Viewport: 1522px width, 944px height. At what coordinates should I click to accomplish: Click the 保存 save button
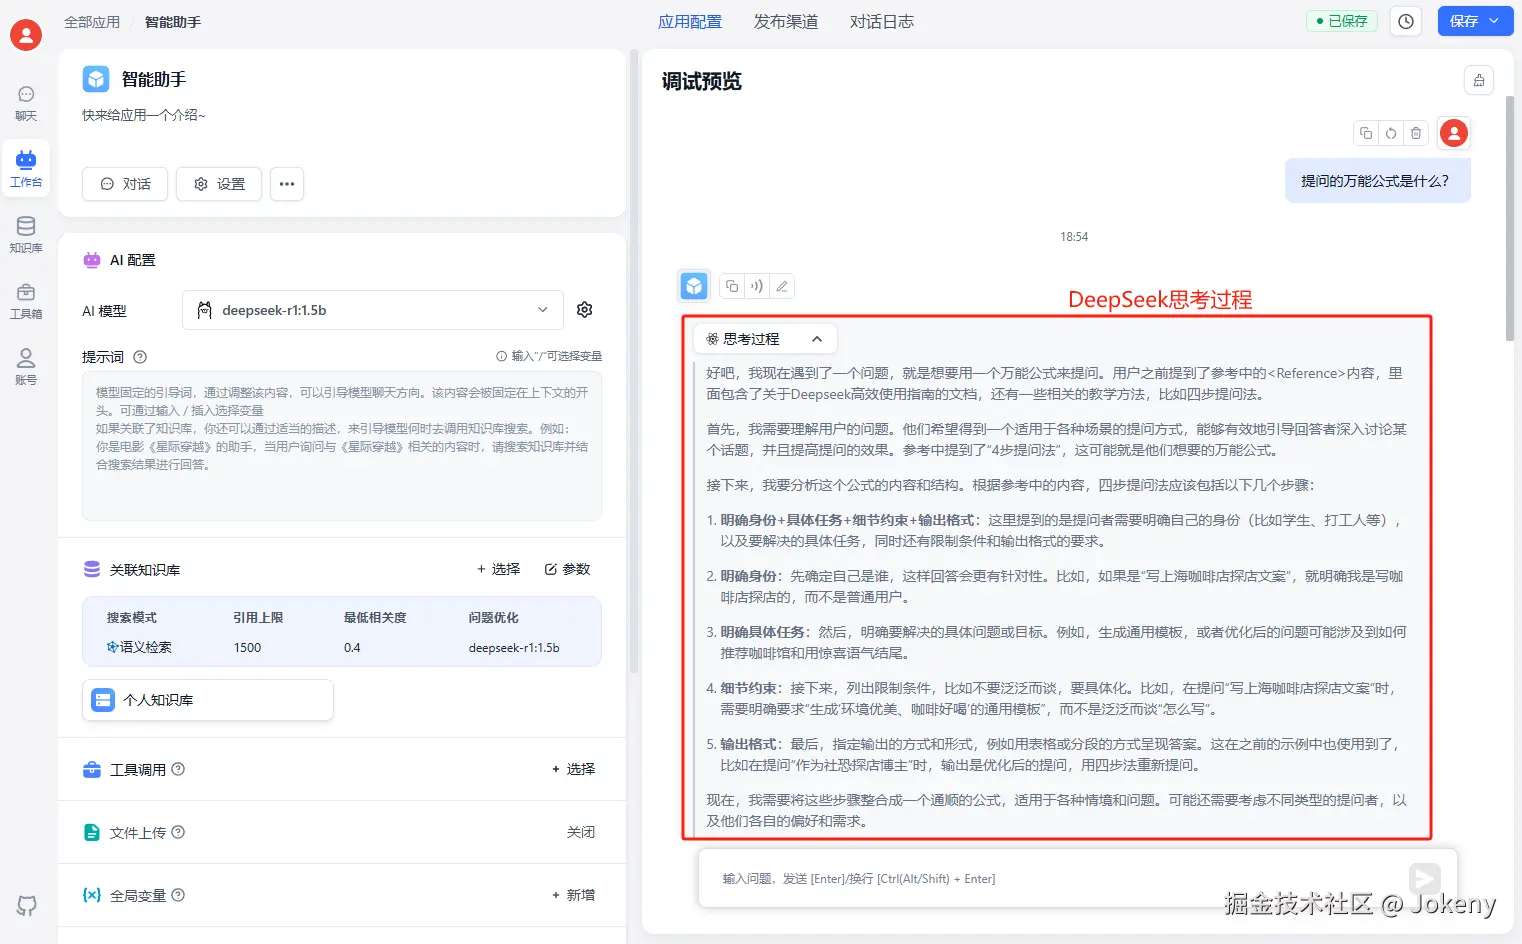(1464, 21)
